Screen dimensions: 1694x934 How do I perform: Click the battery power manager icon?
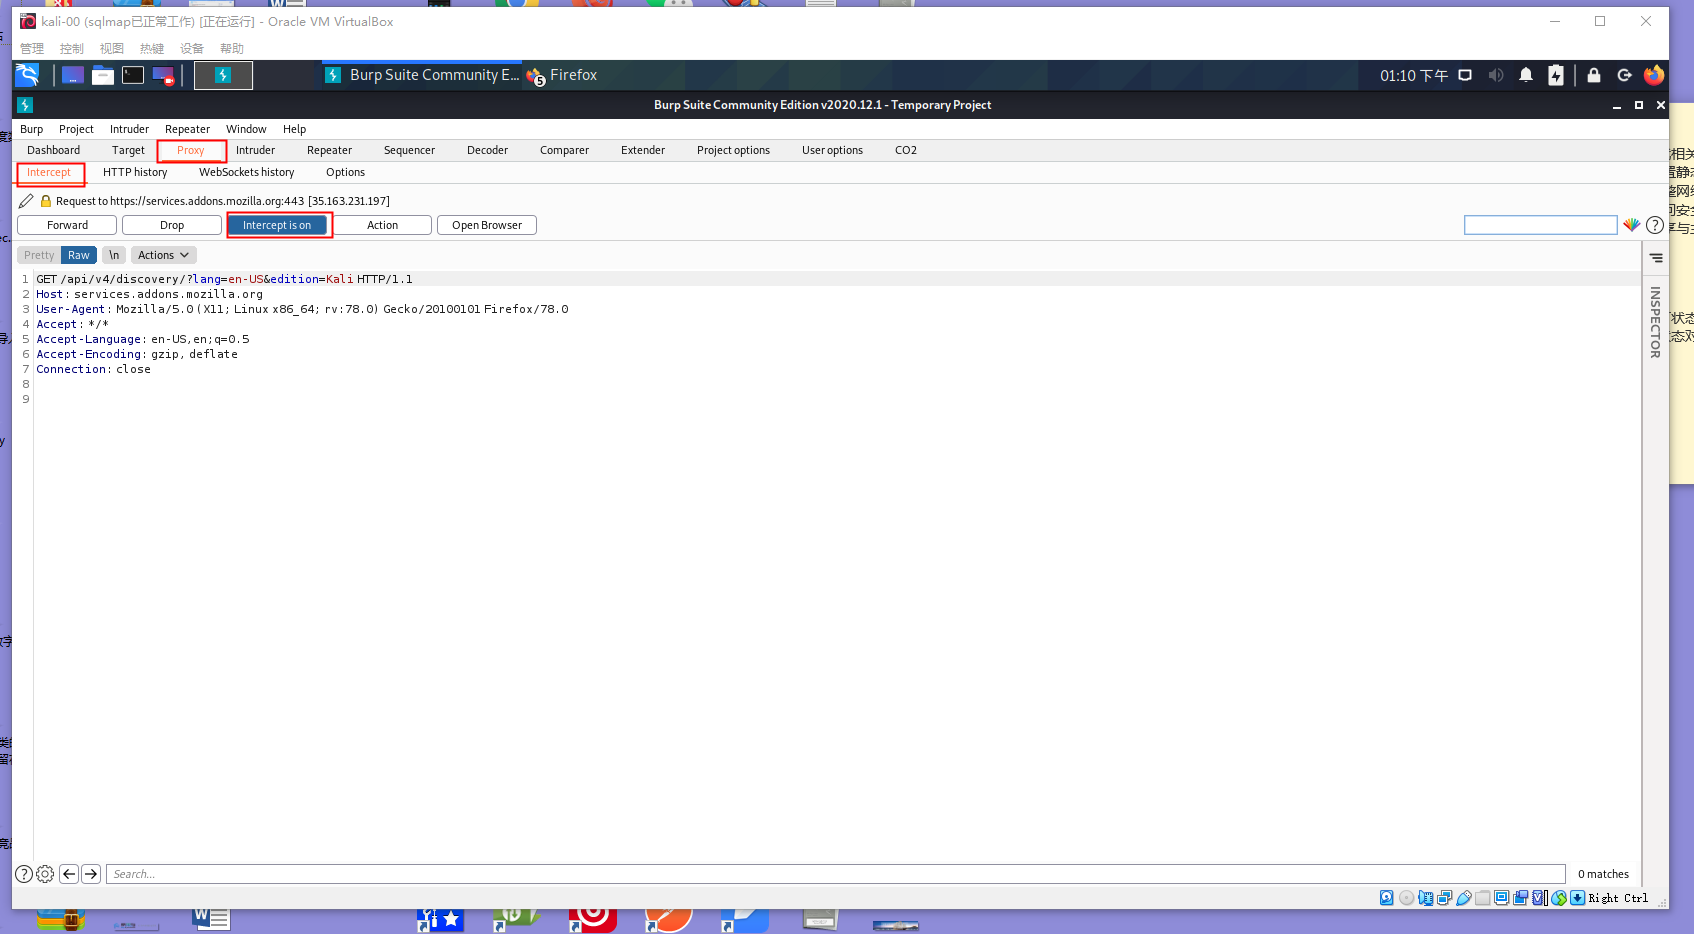[x=1556, y=75]
